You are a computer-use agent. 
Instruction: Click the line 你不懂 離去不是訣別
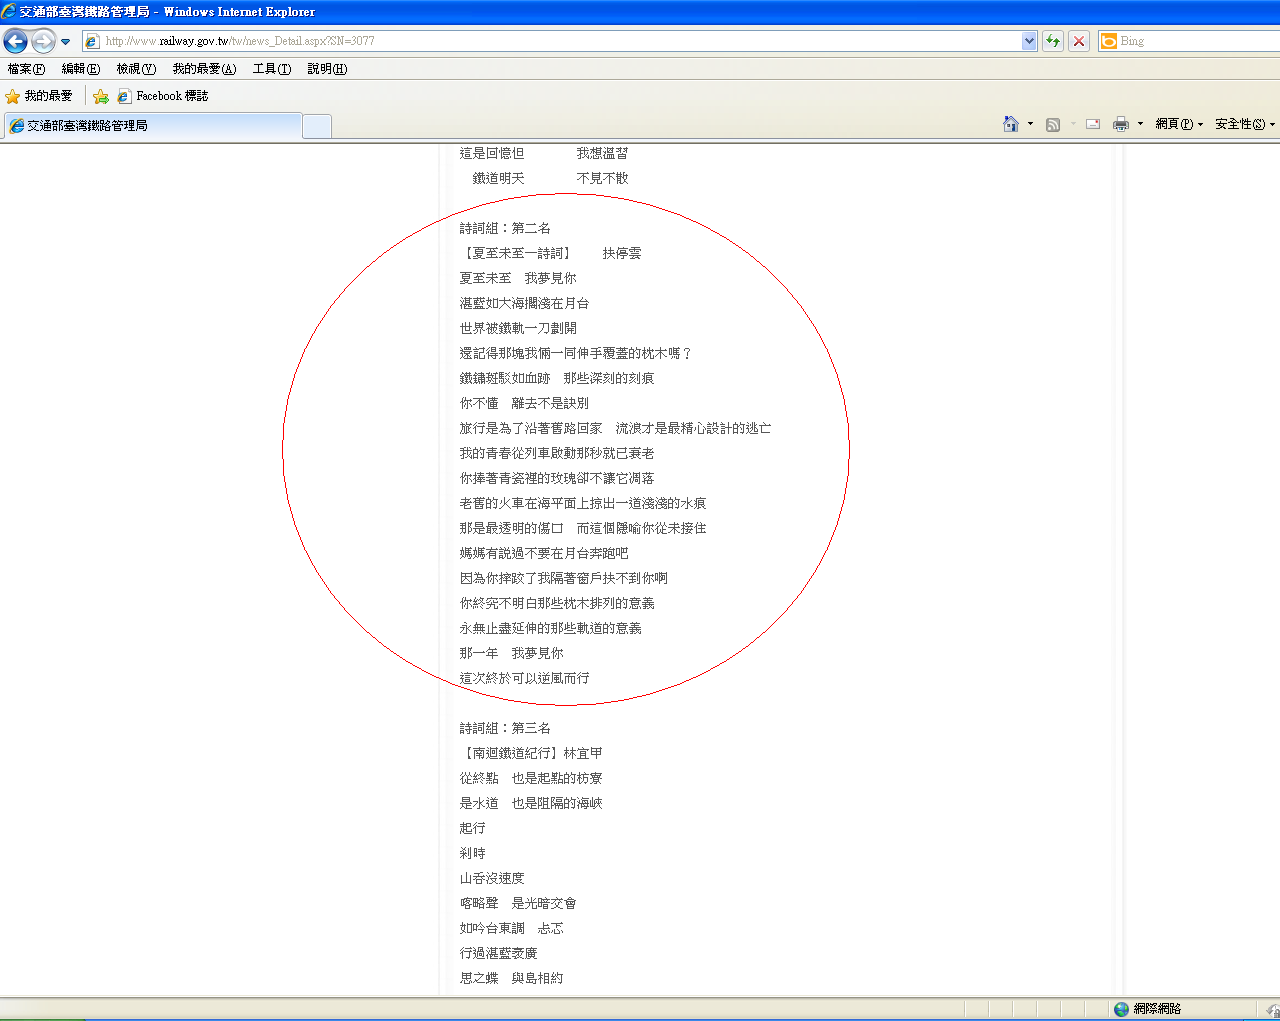[x=525, y=403]
